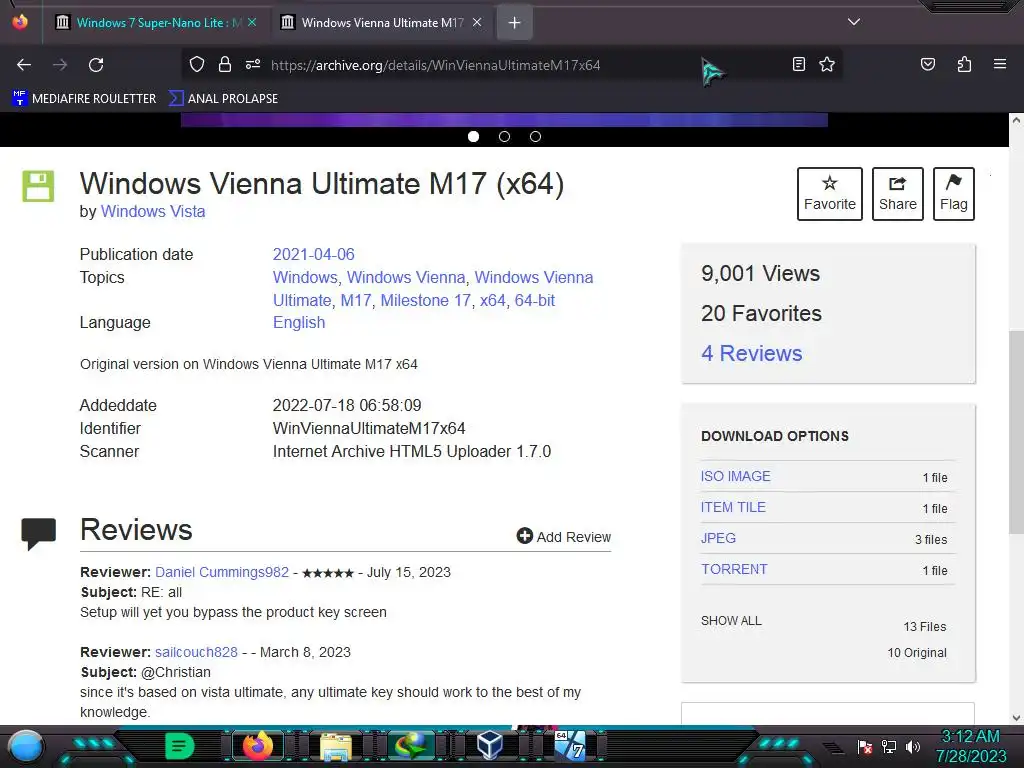Flag this item with the Flag button
The width and height of the screenshot is (1024, 768).
click(953, 194)
